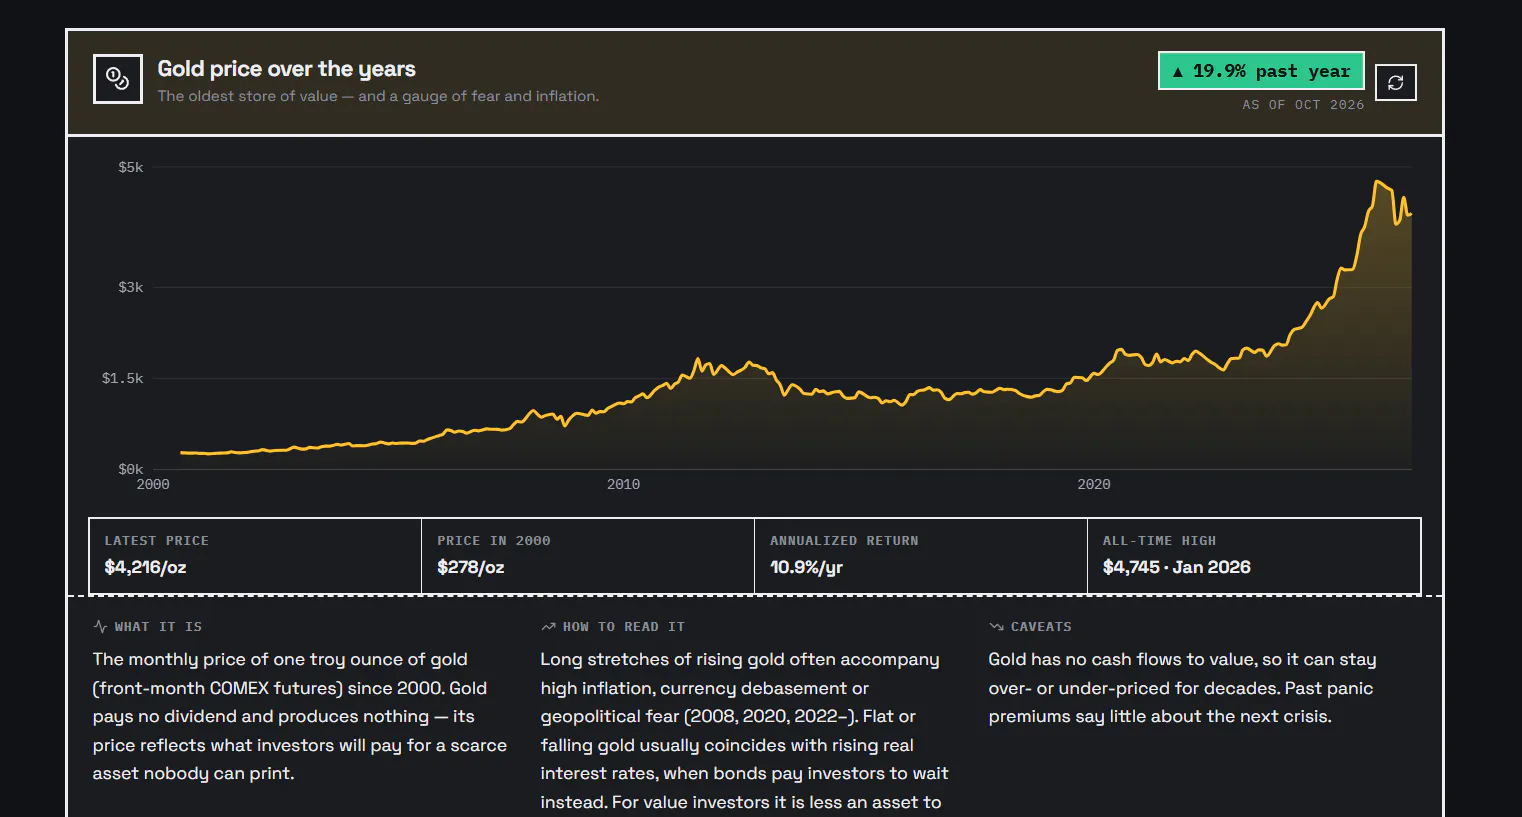The width and height of the screenshot is (1522, 817).
Task: Click the AS OF OCT 2026 label
Action: point(1303,105)
